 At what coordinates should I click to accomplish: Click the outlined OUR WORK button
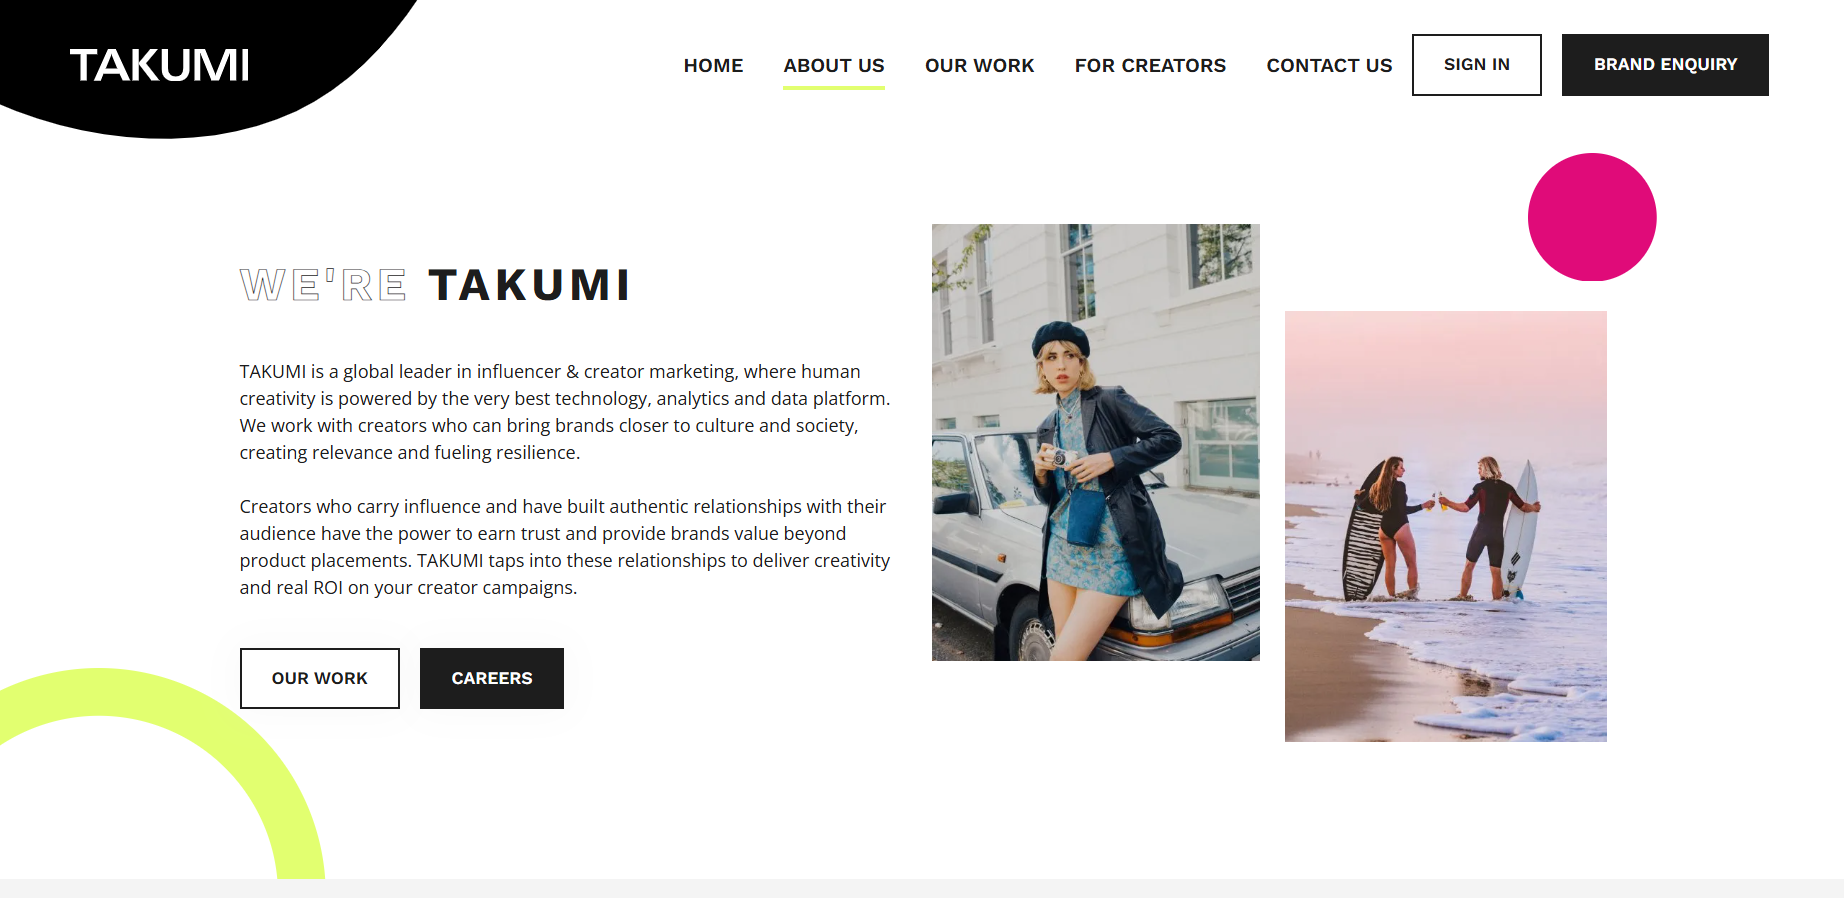click(x=320, y=678)
